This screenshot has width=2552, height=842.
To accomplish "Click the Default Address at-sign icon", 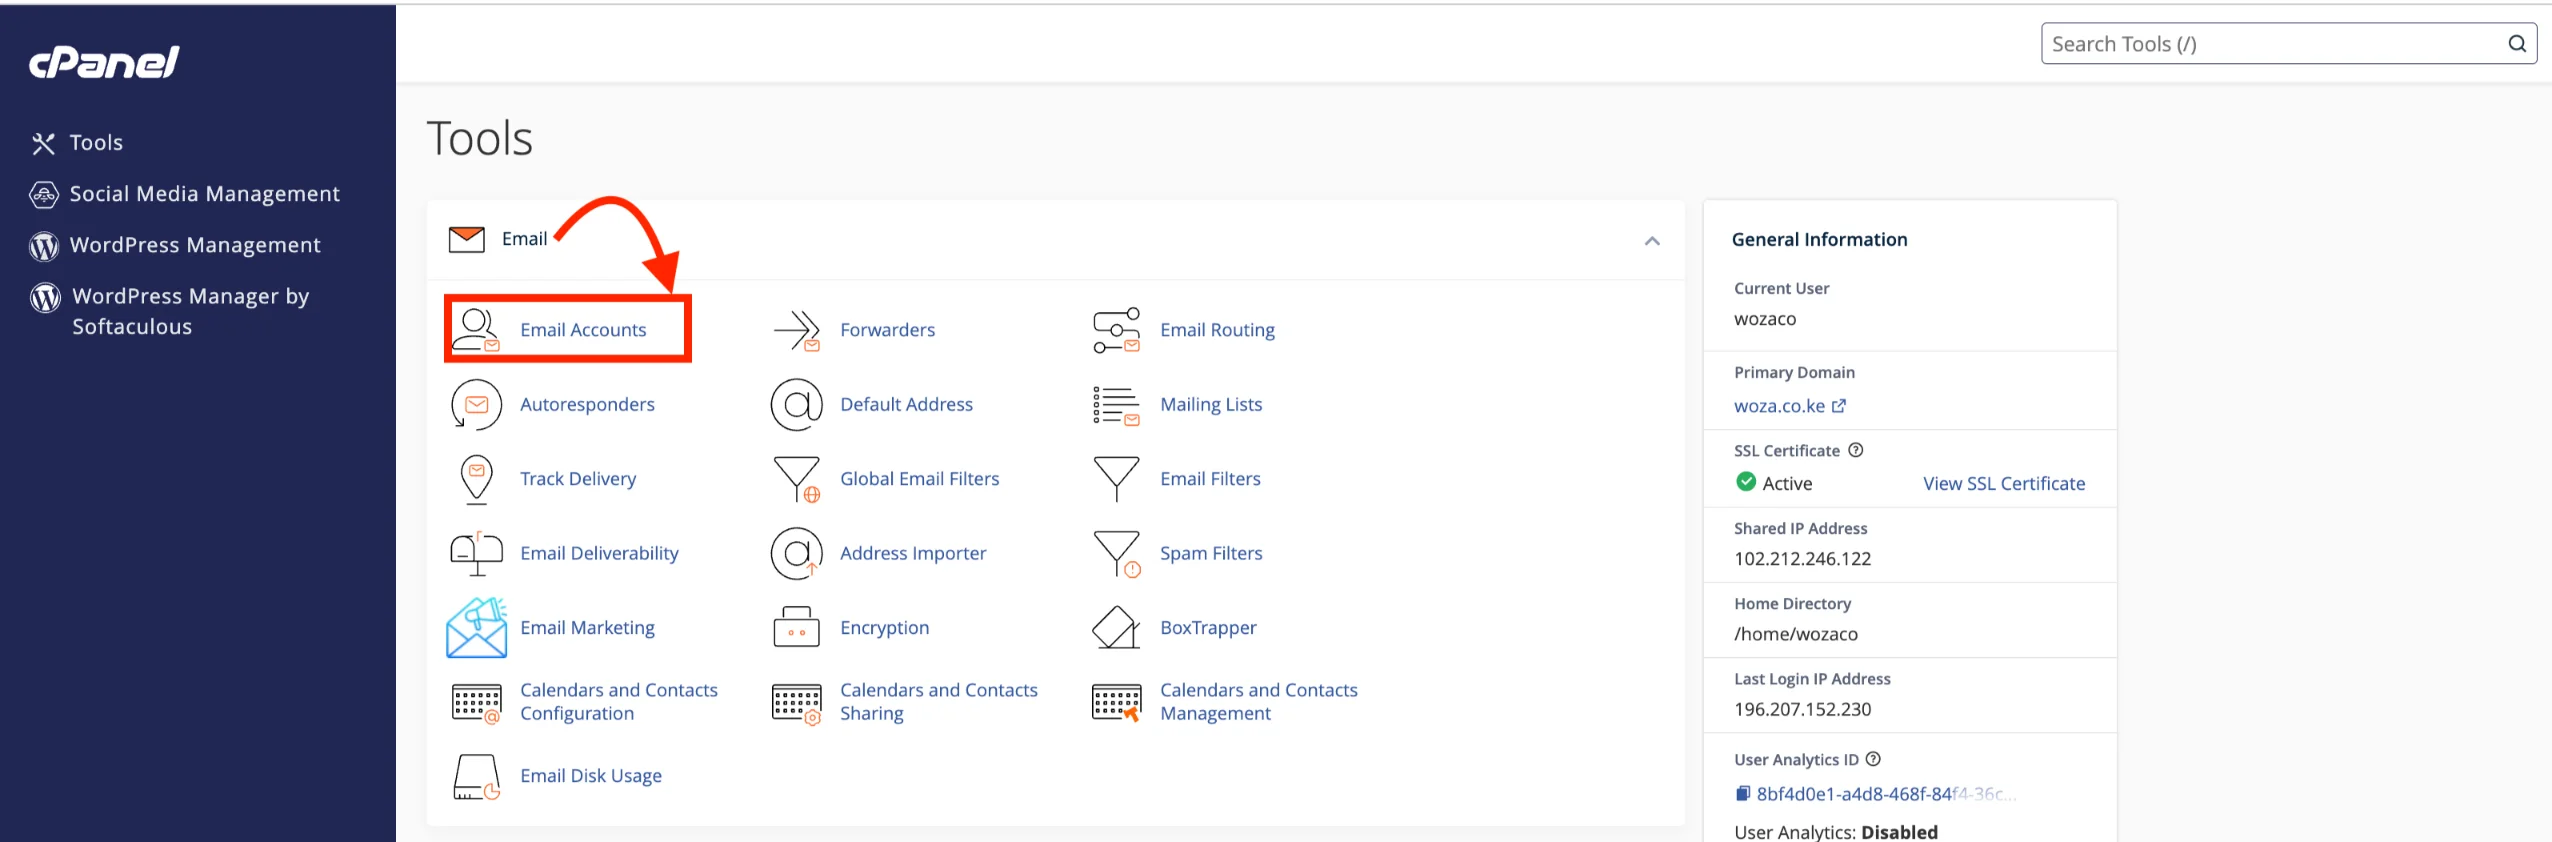I will tap(797, 404).
